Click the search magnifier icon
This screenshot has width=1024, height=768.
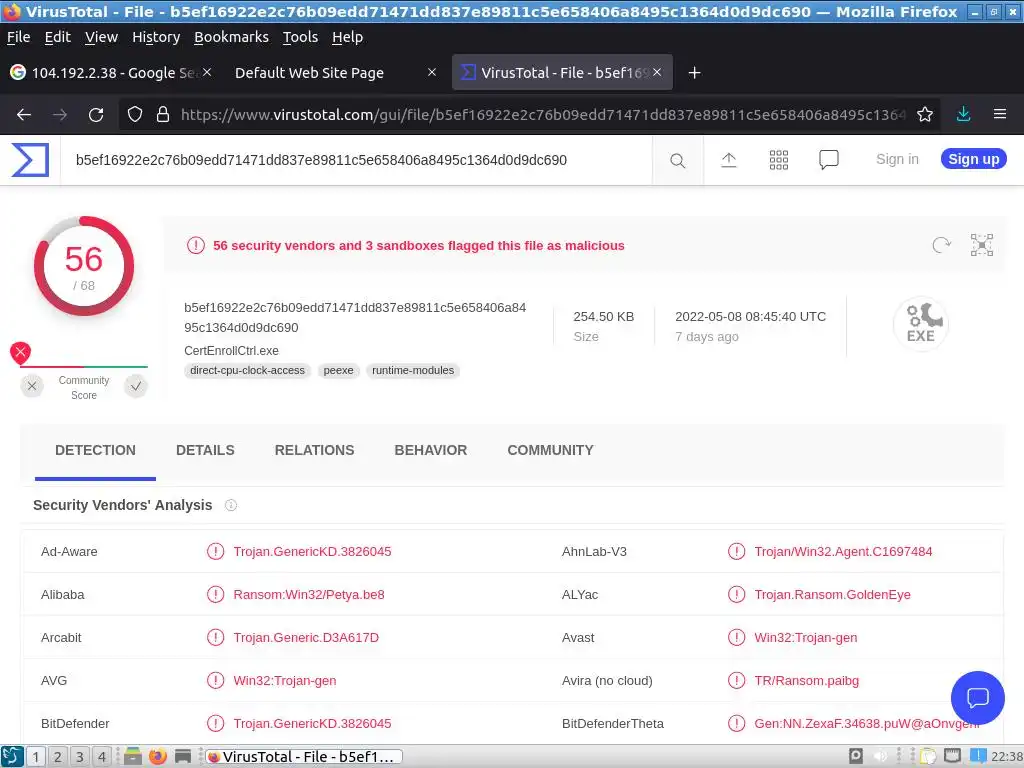[x=677, y=160]
